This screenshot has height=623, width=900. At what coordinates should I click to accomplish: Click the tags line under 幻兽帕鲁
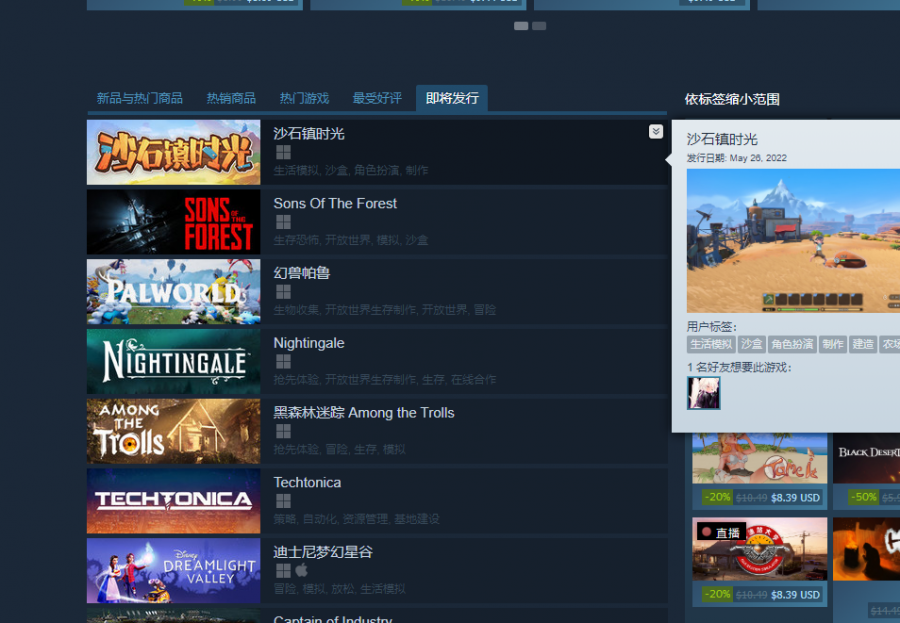click(385, 310)
